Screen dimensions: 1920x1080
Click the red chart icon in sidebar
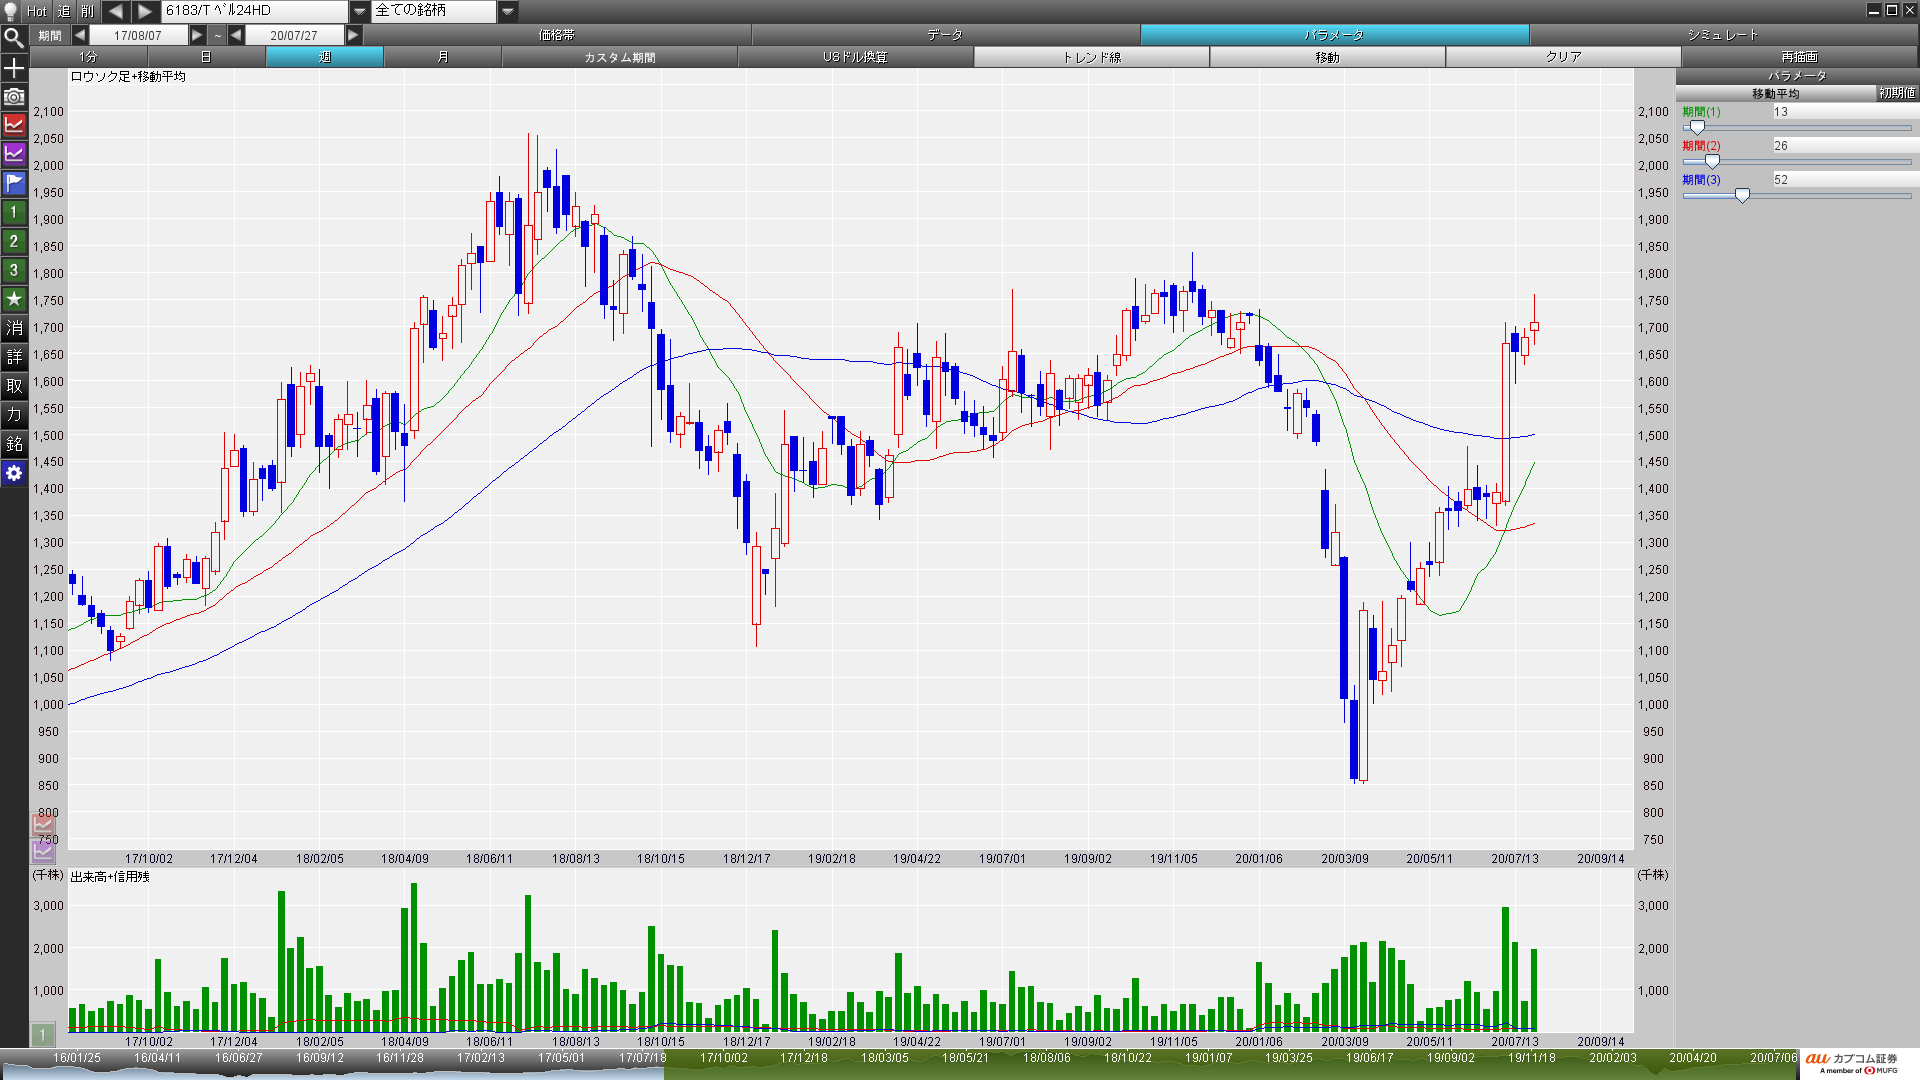[14, 125]
